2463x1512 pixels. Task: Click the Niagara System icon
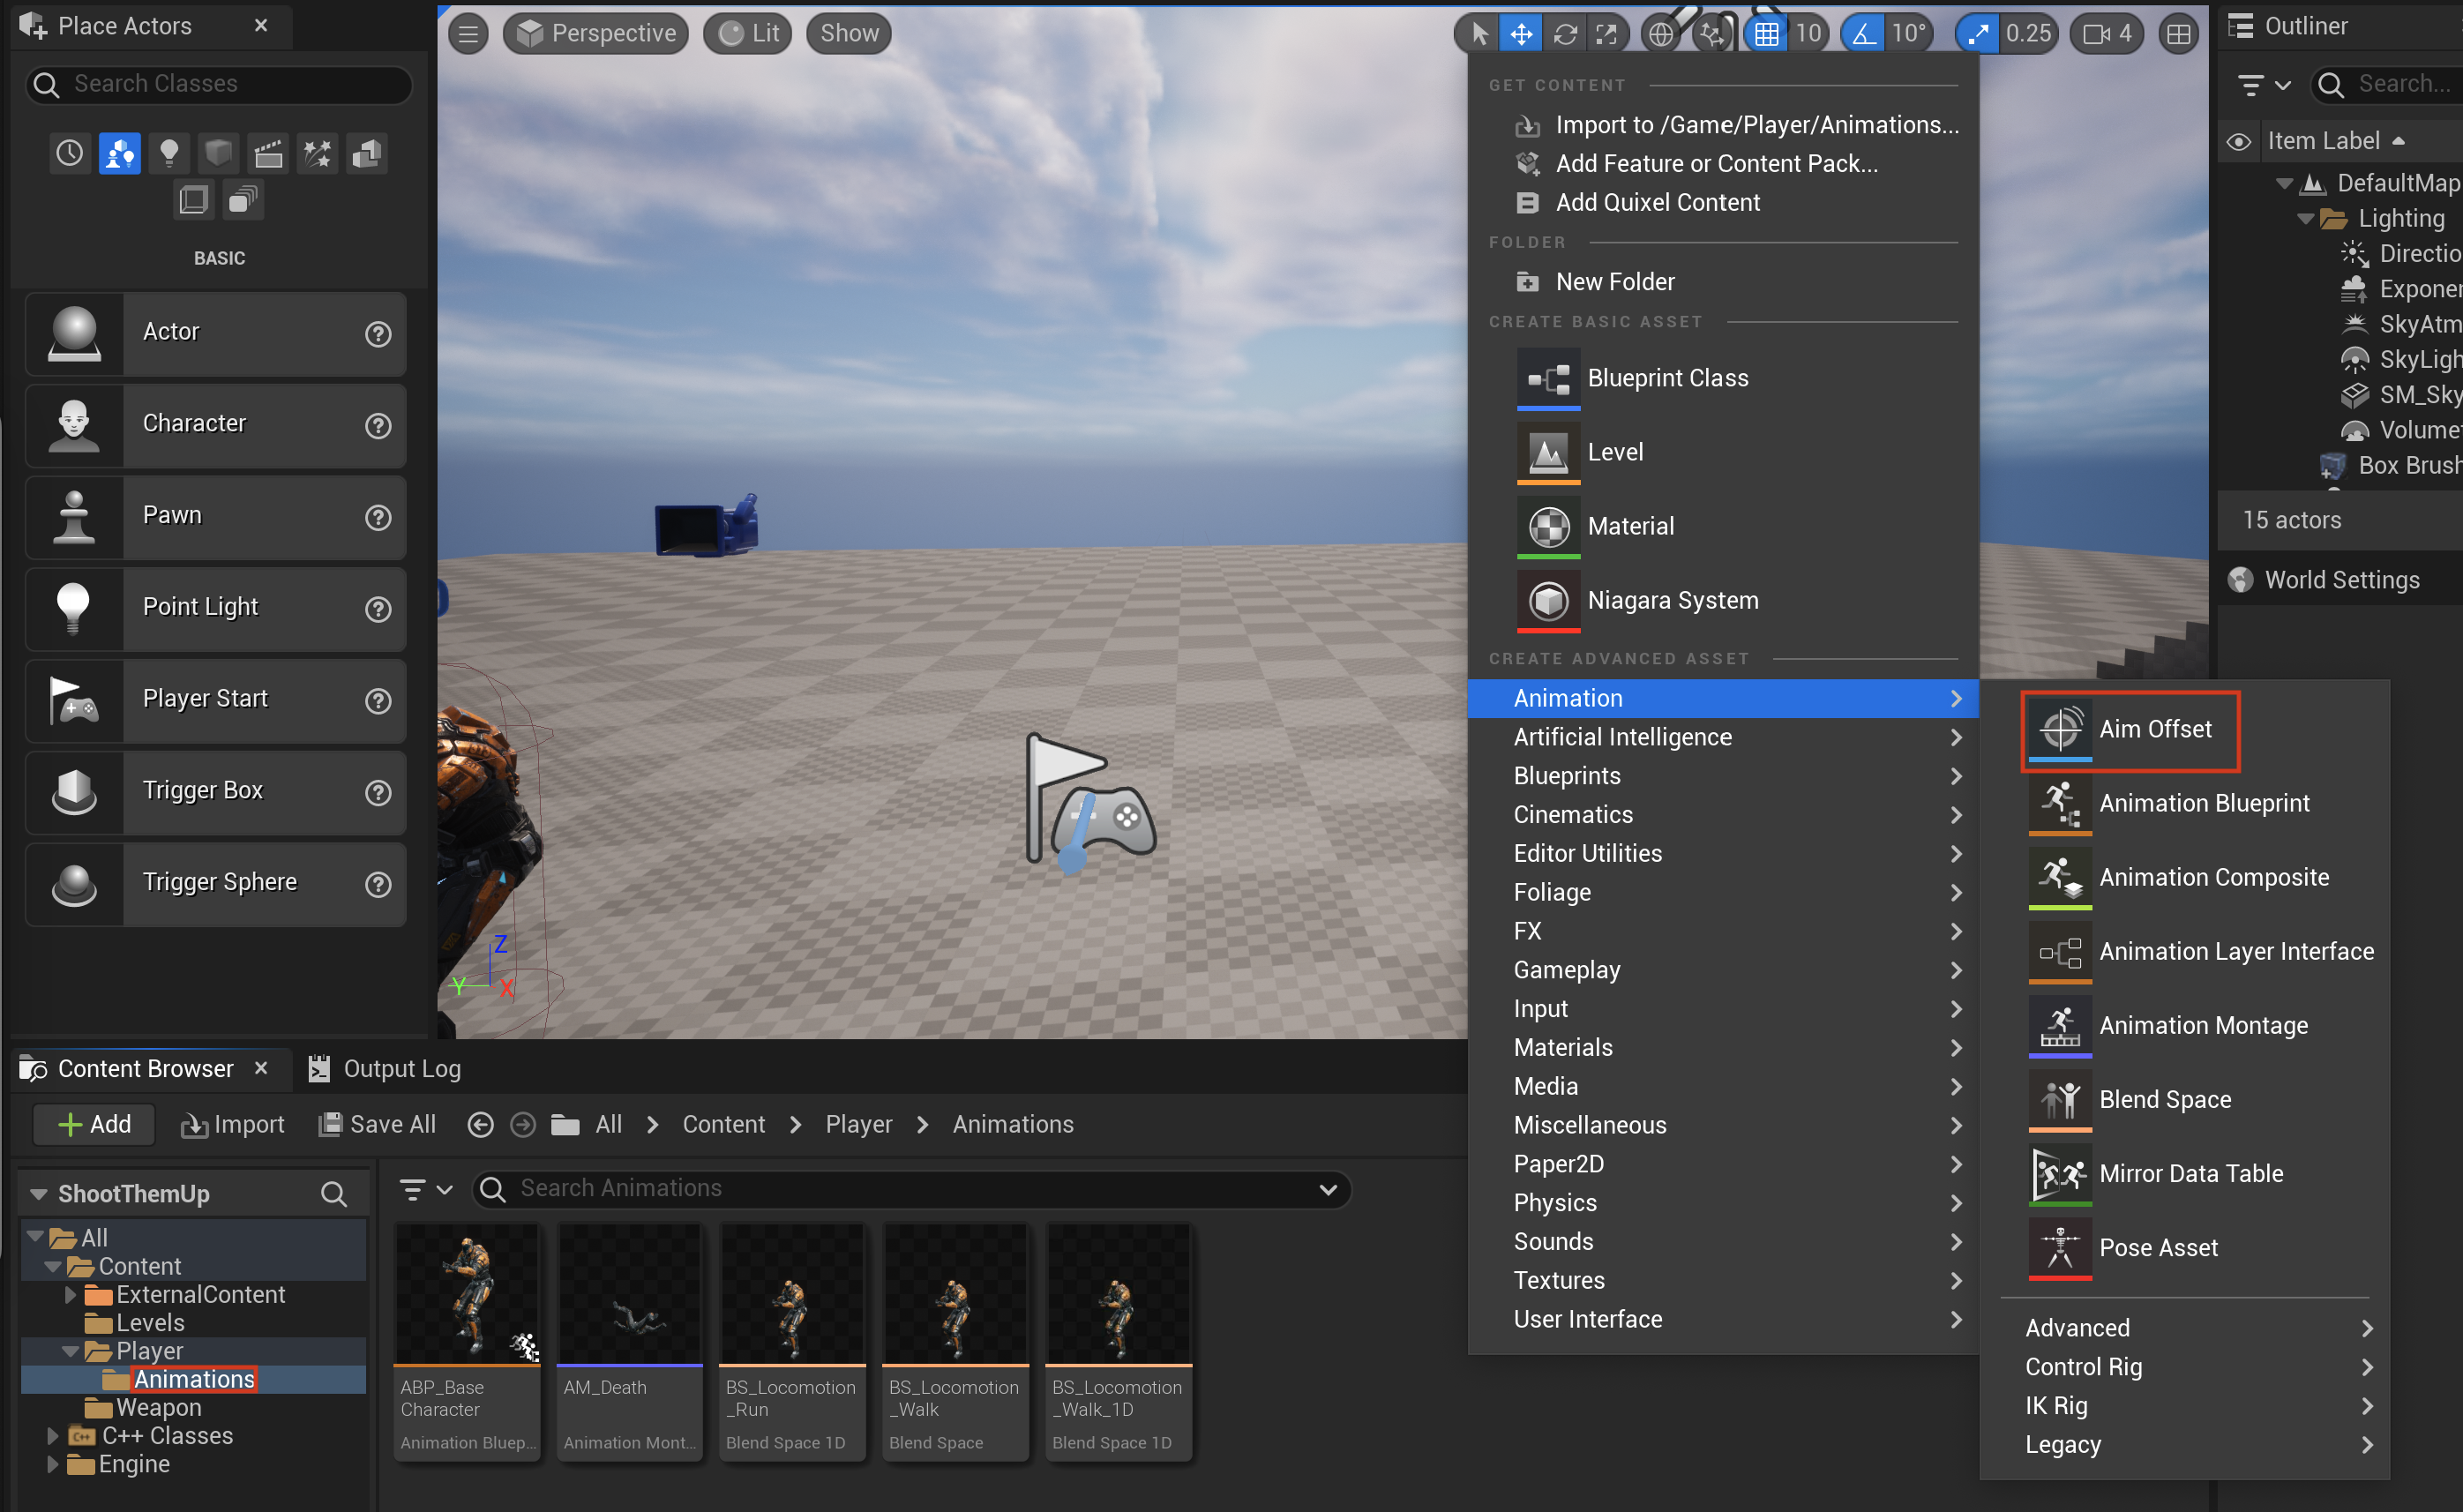1548,600
